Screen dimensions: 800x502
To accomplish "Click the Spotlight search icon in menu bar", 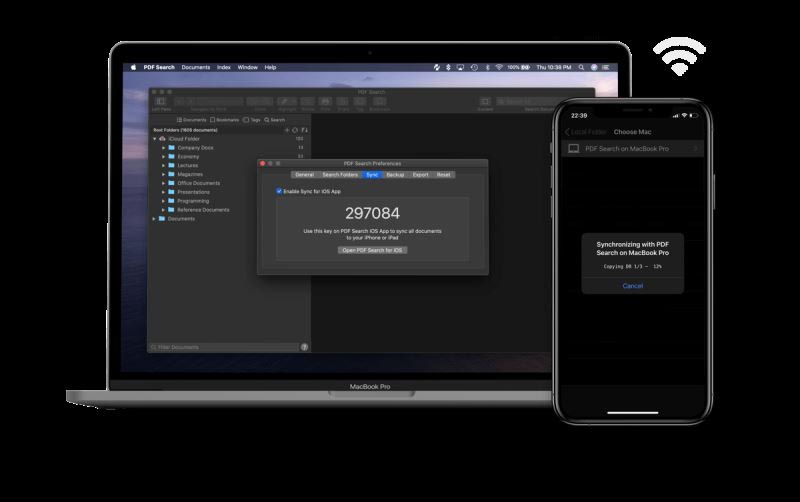I will tap(581, 67).
